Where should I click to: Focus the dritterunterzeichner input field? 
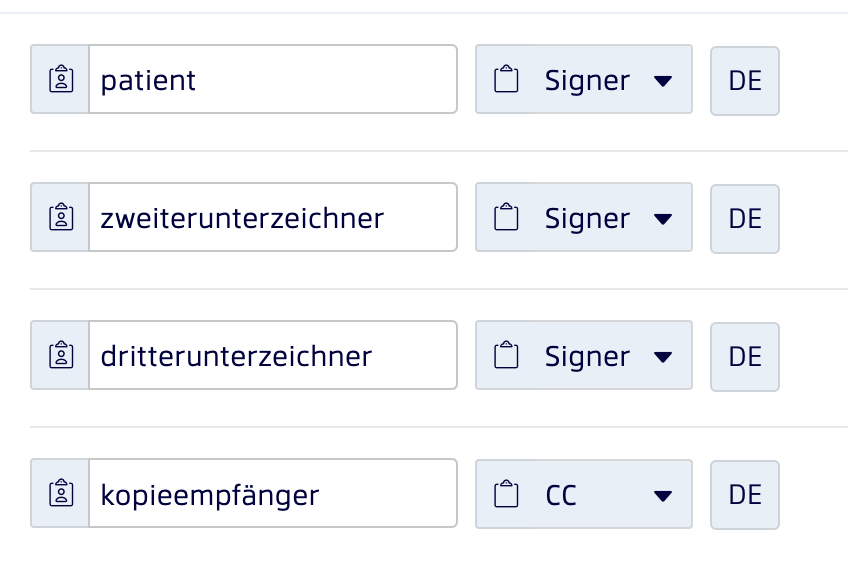point(273,355)
